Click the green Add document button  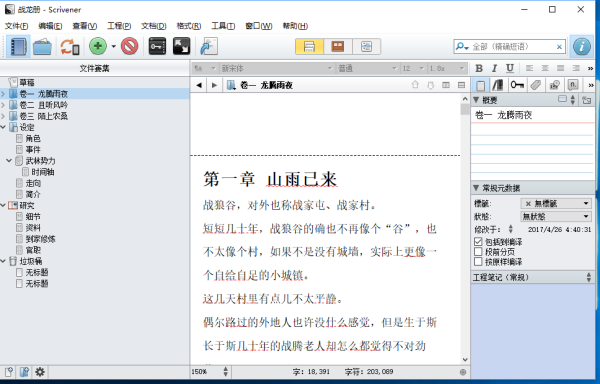98,46
